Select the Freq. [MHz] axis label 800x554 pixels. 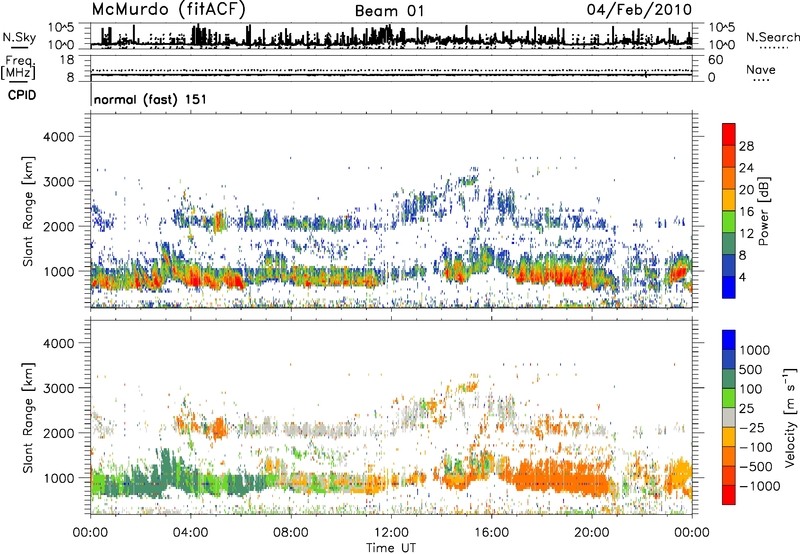click(19, 68)
